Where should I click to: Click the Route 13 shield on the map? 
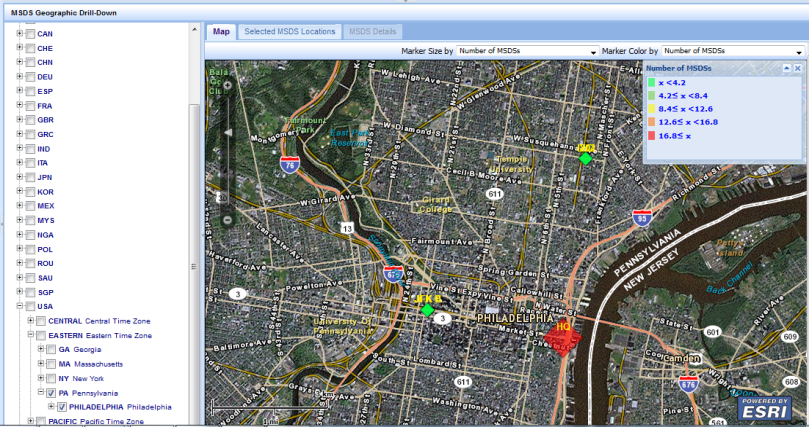tap(347, 228)
